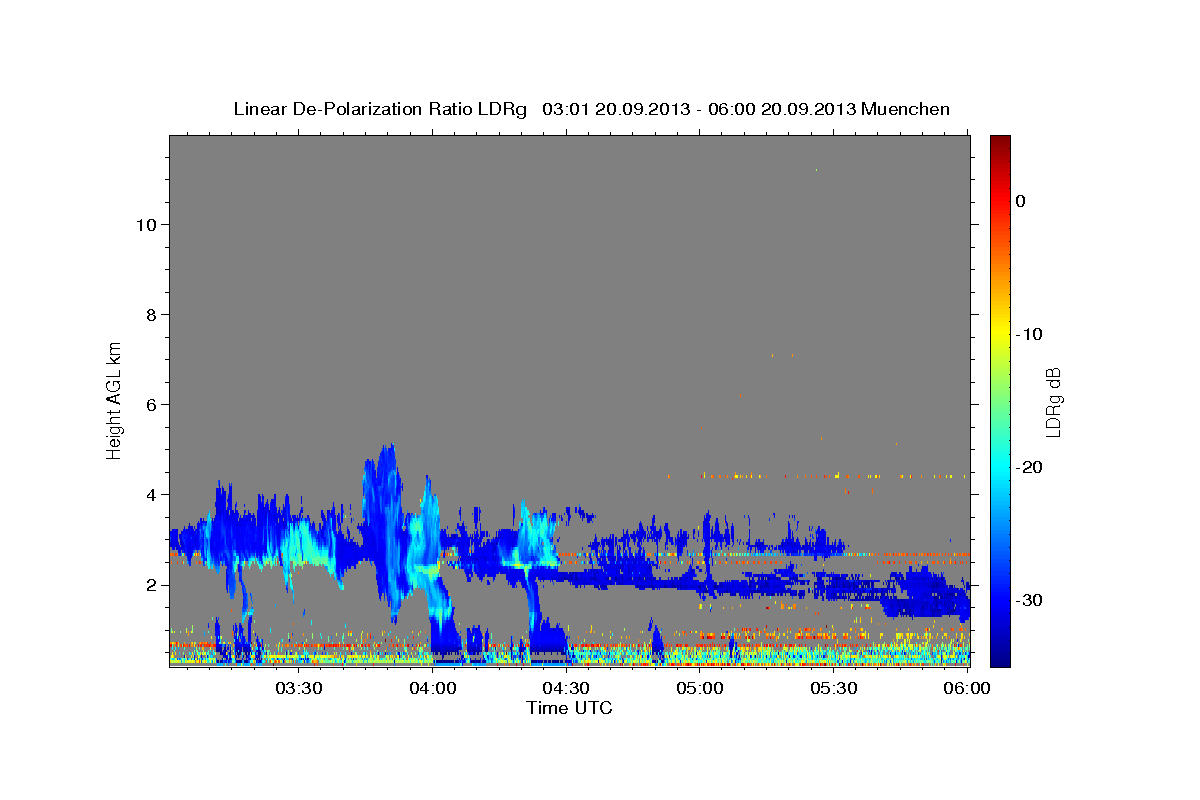Screen dimensions: 1200x800
Task: Click the height tick label 2
Action: pos(151,584)
